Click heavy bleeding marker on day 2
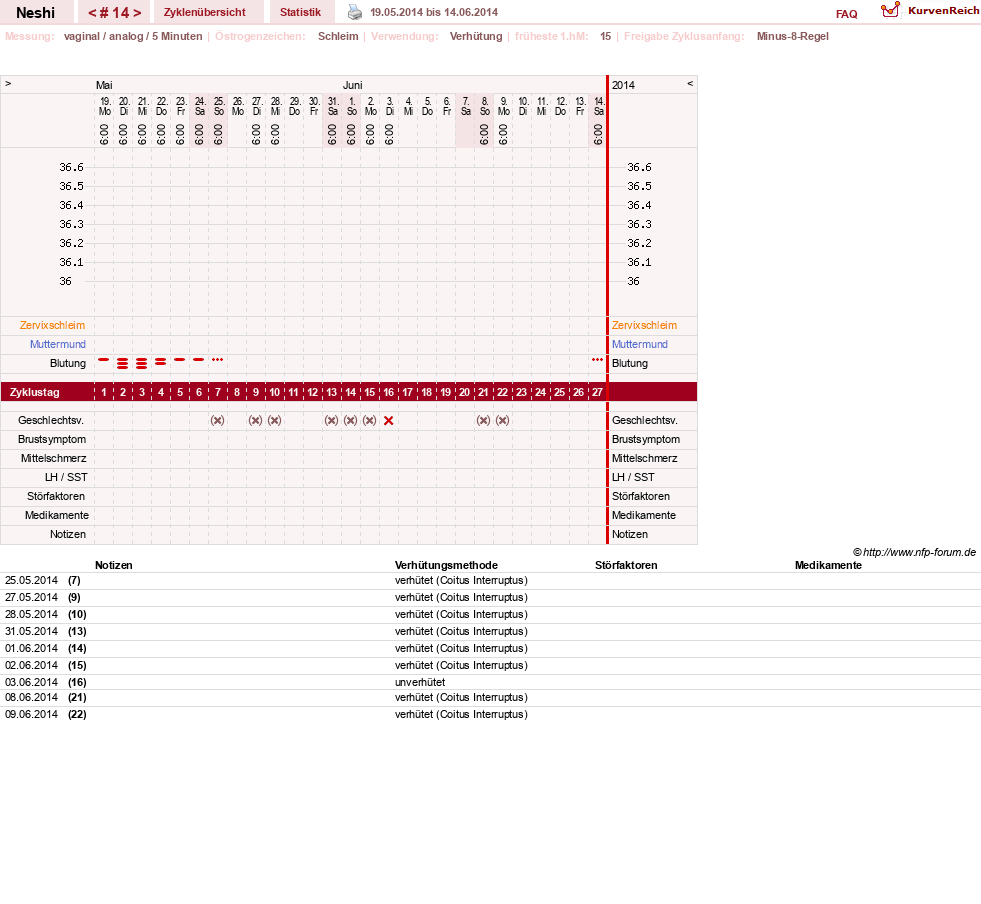981x904 pixels. pos(123,363)
